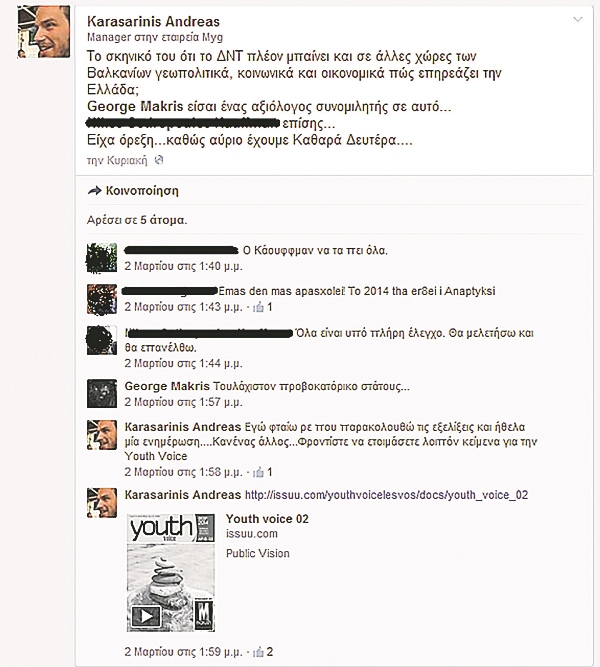View the 5 άτομα who like the post
600x667 pixels.
click(163, 220)
